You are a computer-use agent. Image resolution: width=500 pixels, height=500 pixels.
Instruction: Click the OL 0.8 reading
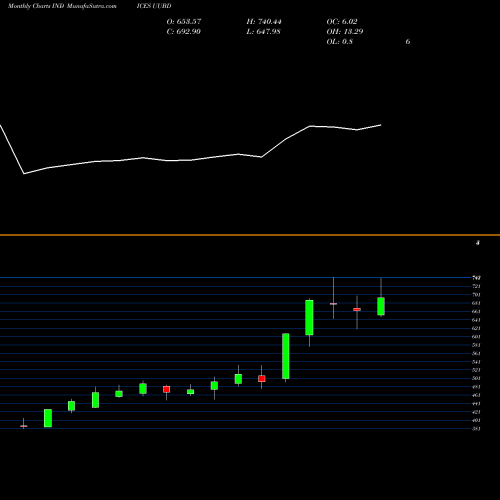[340, 42]
